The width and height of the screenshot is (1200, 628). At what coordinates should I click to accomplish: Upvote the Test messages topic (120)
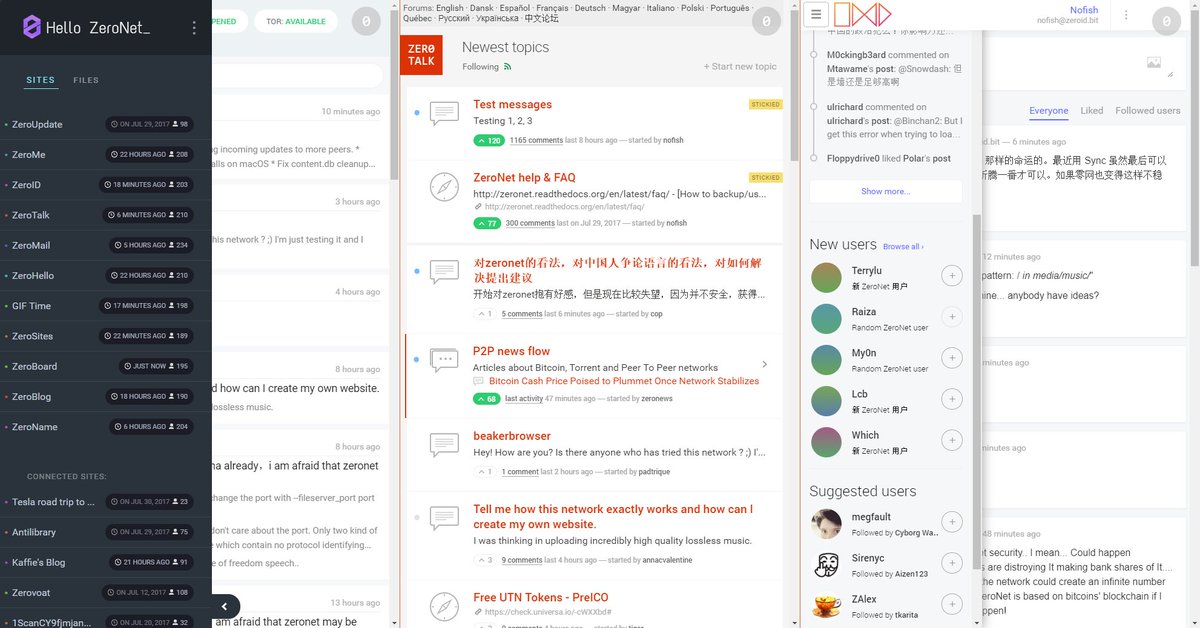coord(489,141)
